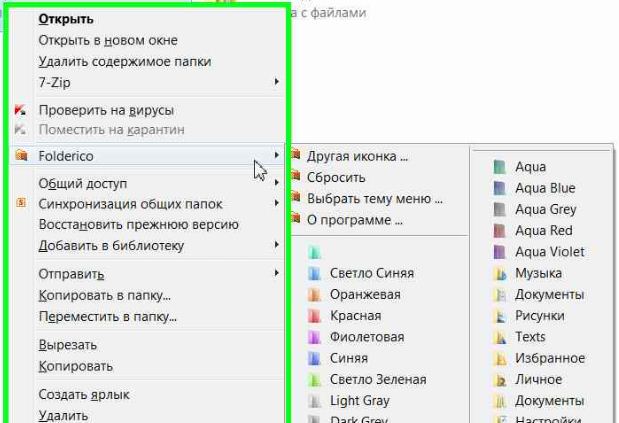Choose the Aqua folder icon

point(500,167)
